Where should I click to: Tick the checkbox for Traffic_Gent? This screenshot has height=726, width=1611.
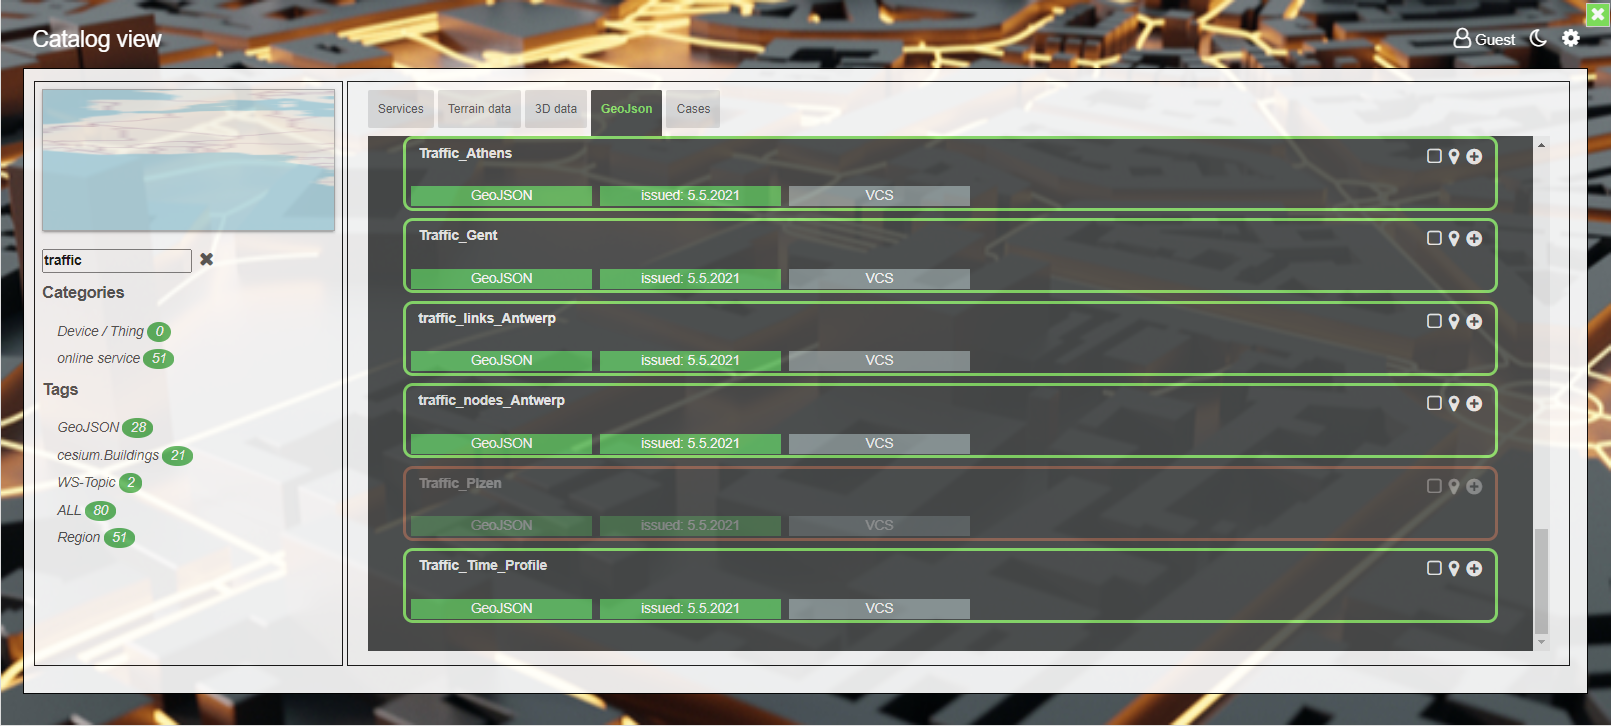click(1434, 238)
